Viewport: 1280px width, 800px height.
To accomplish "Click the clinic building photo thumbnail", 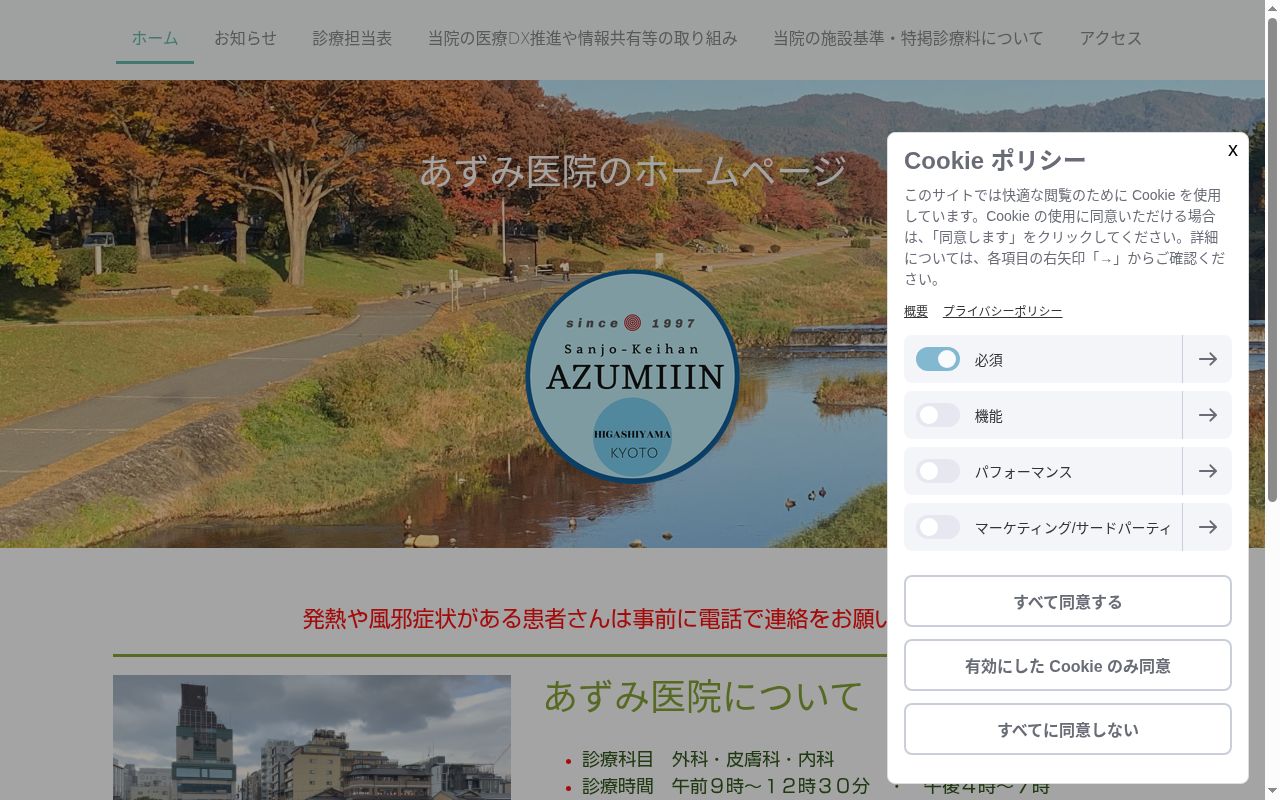I will click(312, 737).
